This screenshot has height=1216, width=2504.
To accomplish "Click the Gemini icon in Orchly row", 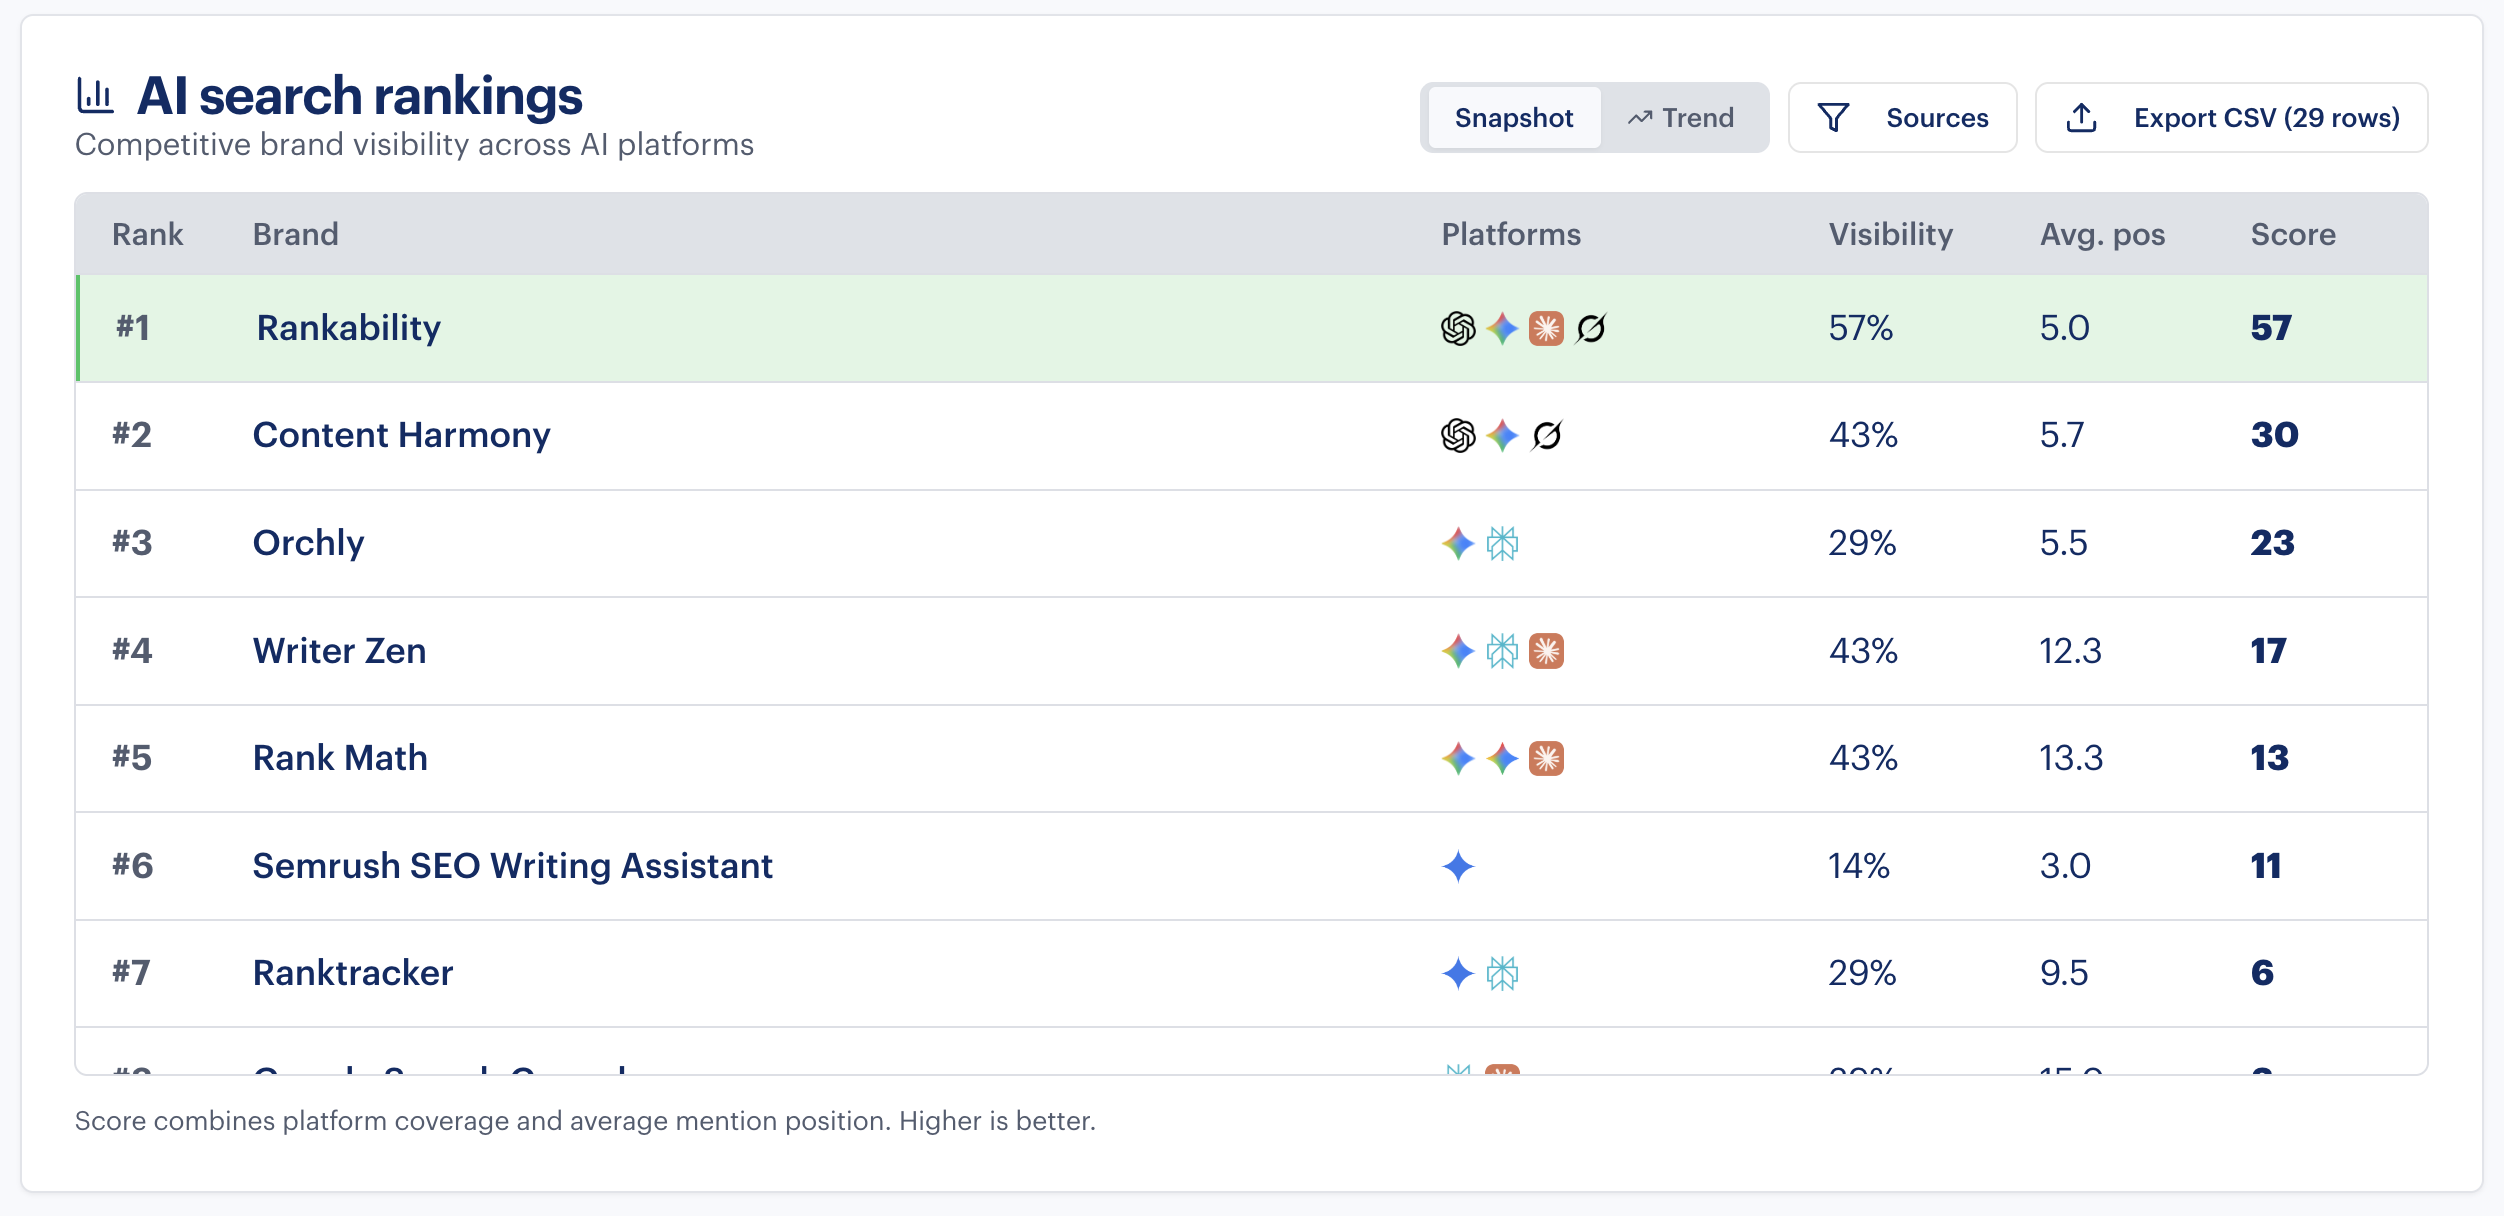I will [1458, 543].
